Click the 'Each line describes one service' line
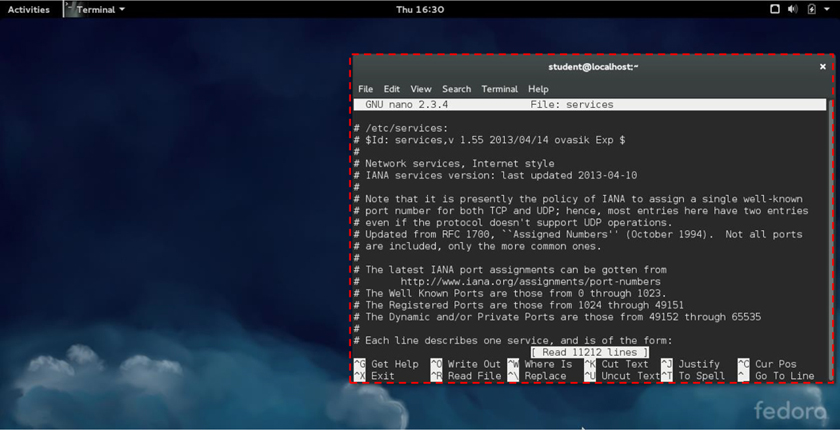This screenshot has width=840, height=430. (x=513, y=341)
